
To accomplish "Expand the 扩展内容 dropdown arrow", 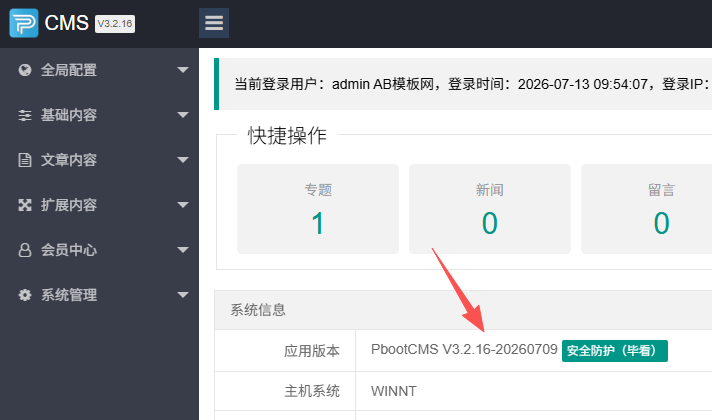I will tap(183, 205).
